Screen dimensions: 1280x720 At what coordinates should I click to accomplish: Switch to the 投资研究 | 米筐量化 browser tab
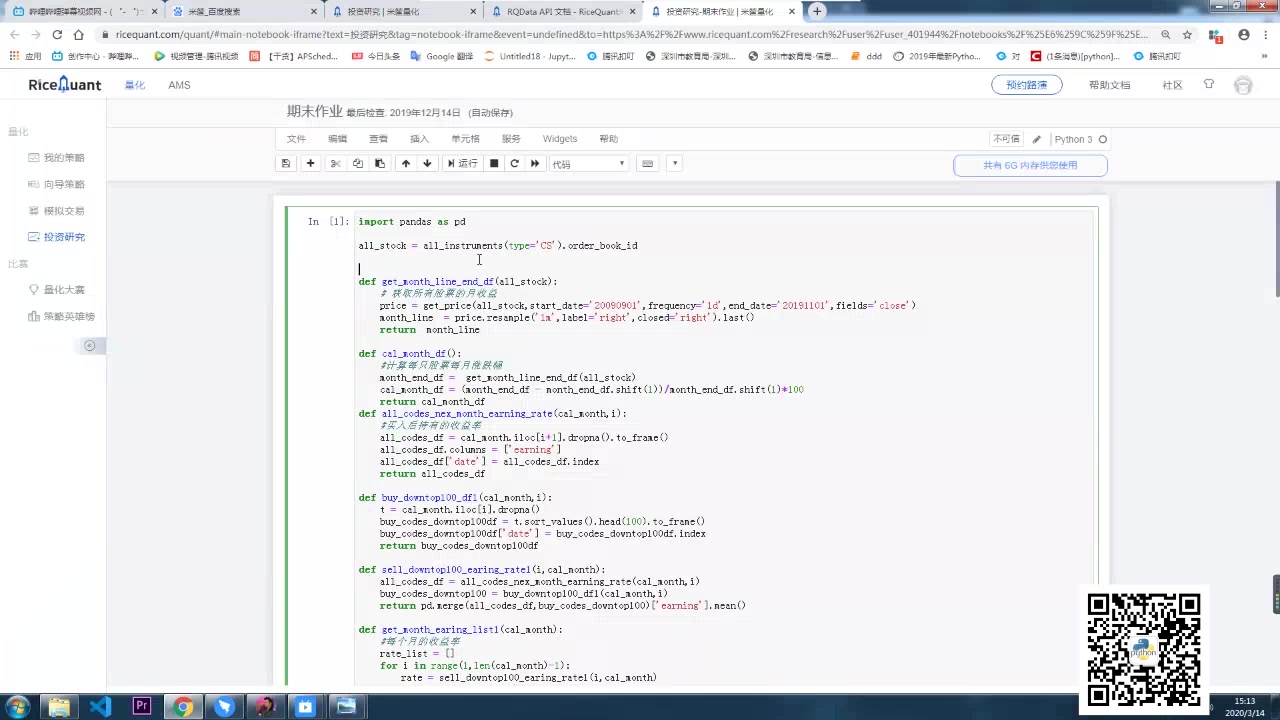click(x=403, y=11)
